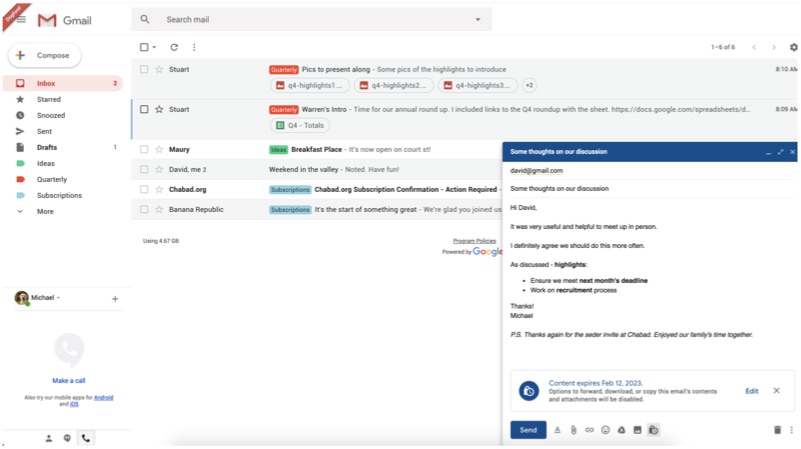Click the insert photo icon
Screen dimensions: 801x449
[637, 430]
